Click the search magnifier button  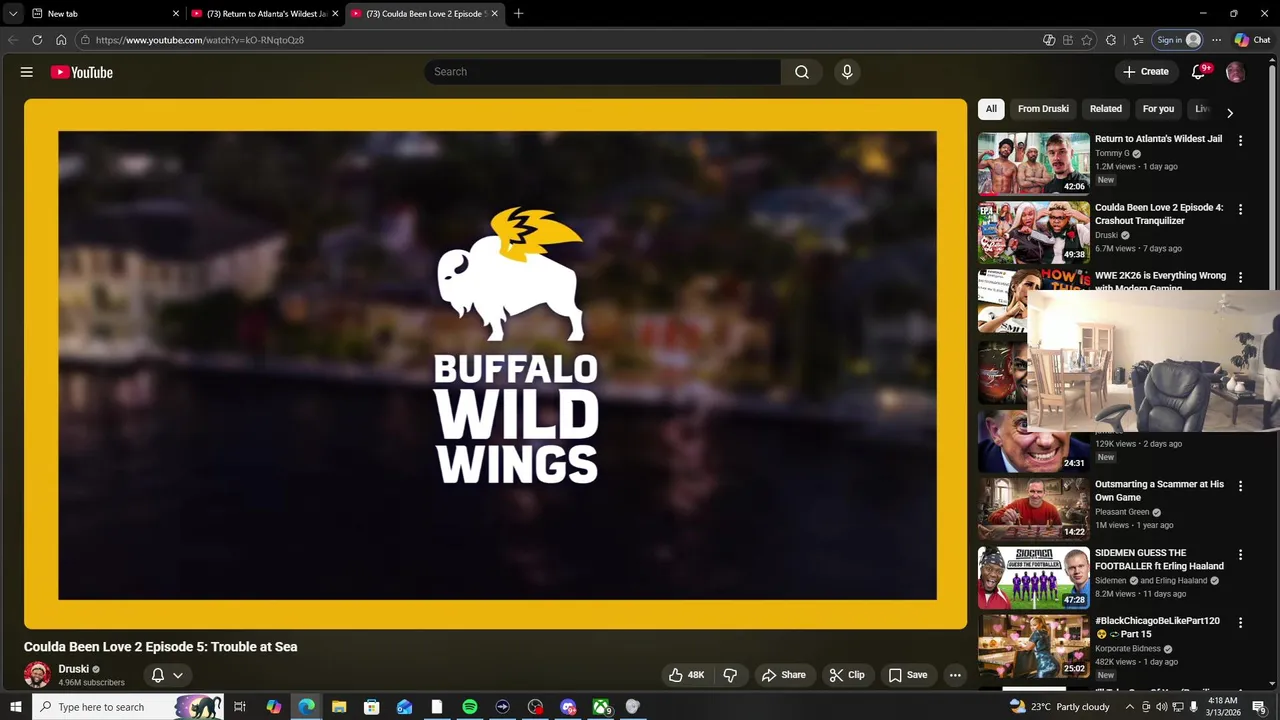point(802,72)
